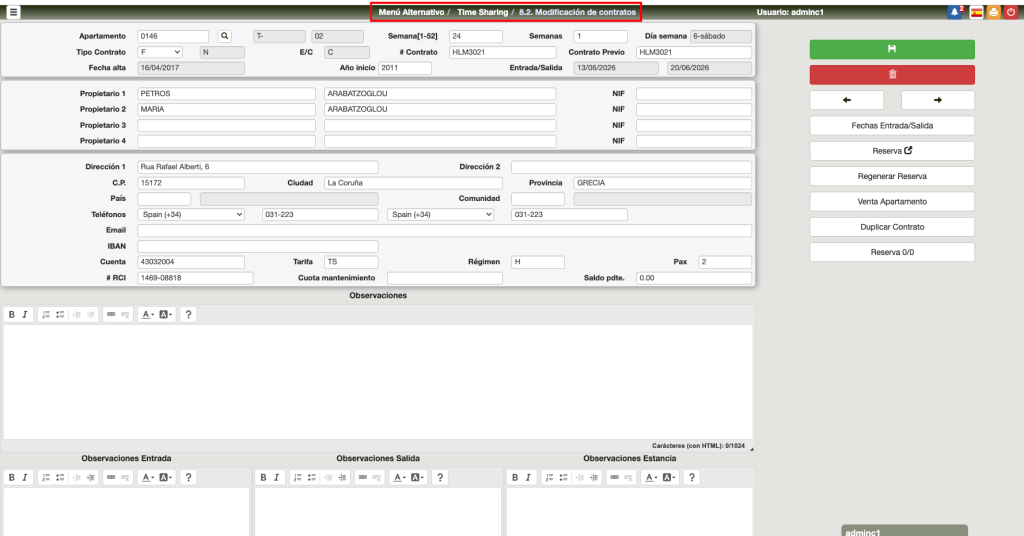This screenshot has height=536, width=1024.
Task: Click the Spanish flag language icon
Action: point(976,12)
